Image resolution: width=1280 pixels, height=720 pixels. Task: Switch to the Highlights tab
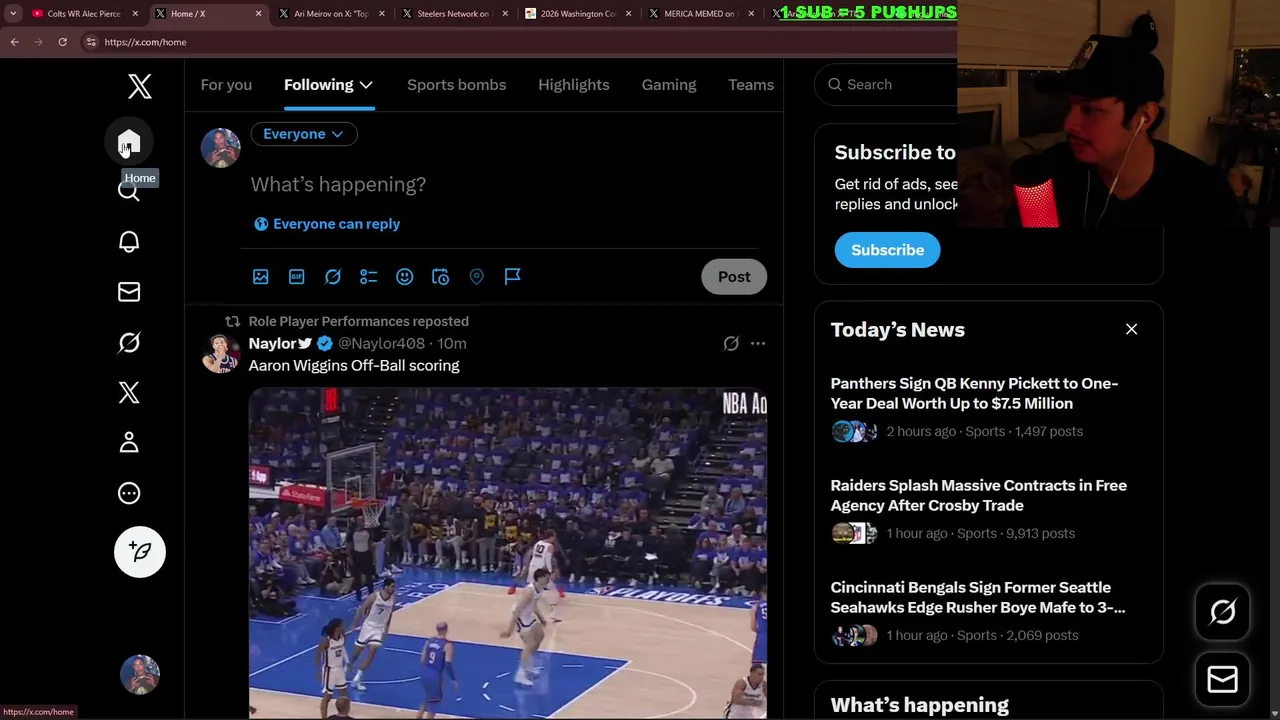click(574, 85)
